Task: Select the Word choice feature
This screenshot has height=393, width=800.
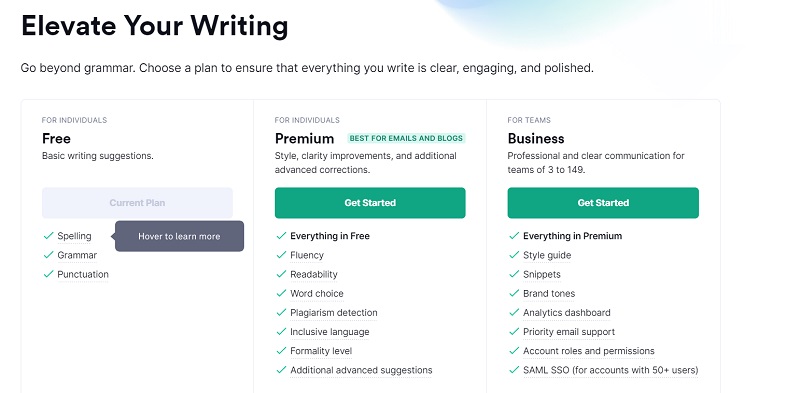Action: [x=317, y=293]
